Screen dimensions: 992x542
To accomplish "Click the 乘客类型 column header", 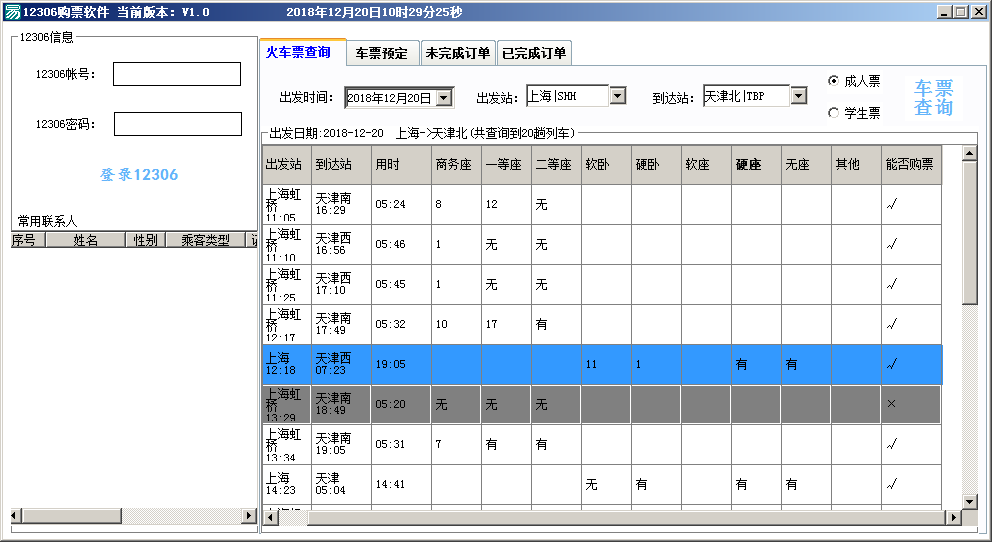I will coord(206,240).
